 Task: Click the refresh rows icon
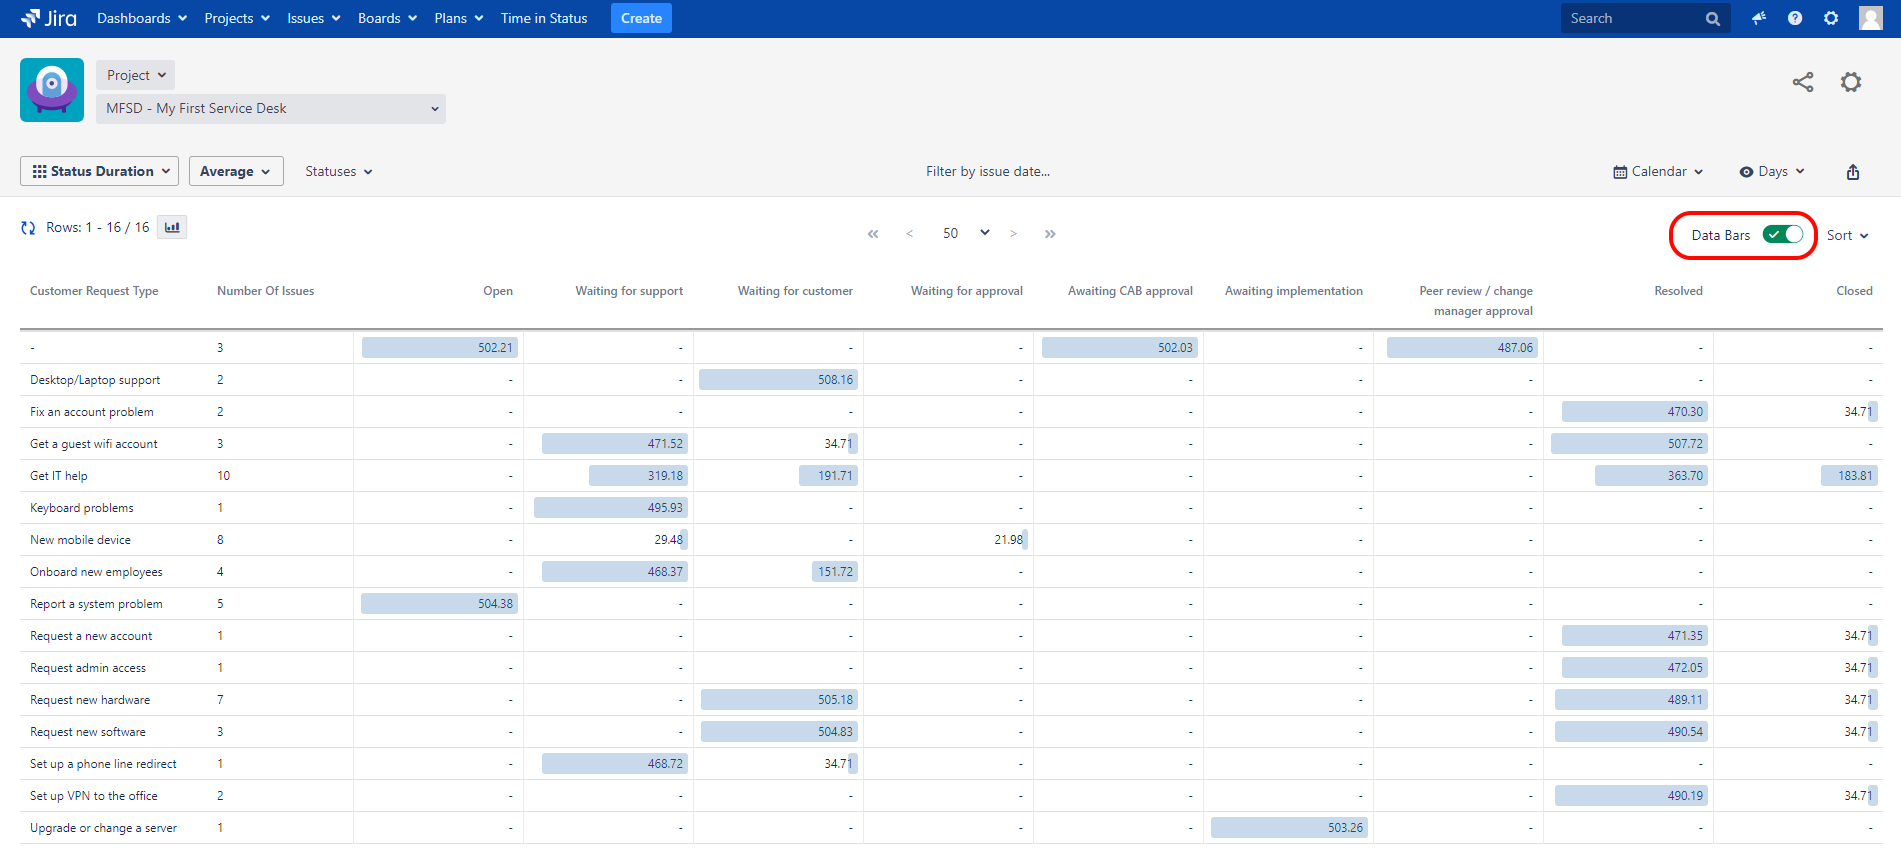[x=28, y=228]
